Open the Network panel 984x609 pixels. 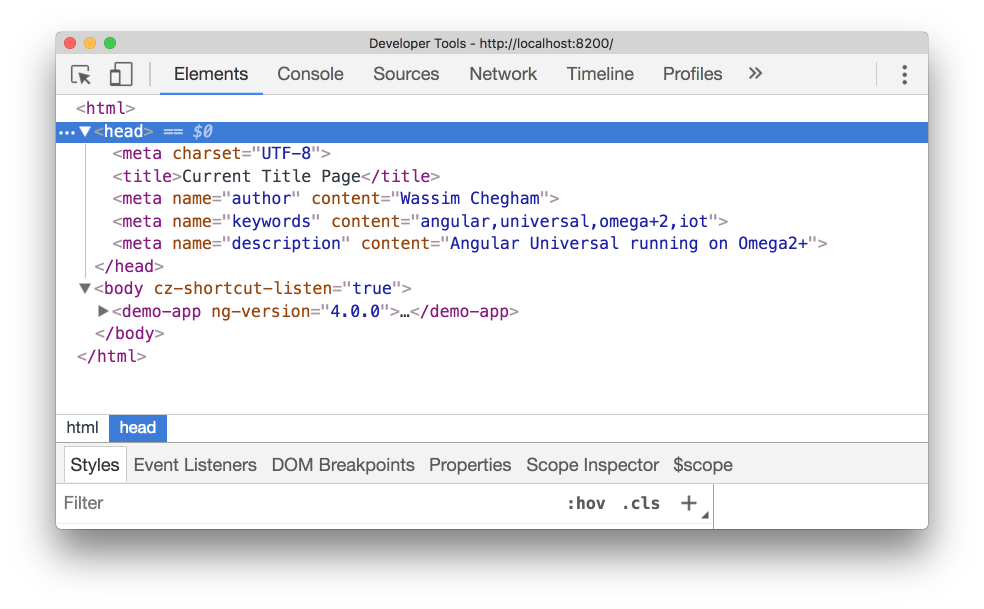pyautogui.click(x=503, y=74)
